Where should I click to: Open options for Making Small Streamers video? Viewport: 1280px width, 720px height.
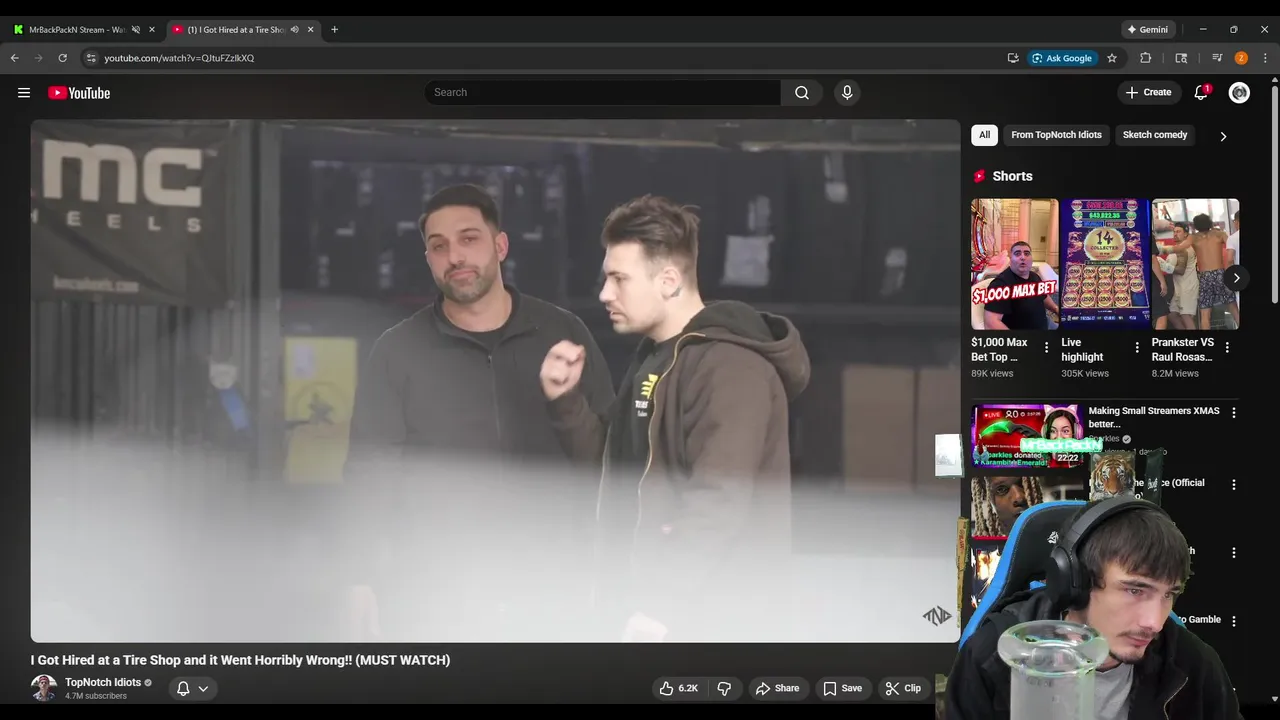click(x=1233, y=413)
